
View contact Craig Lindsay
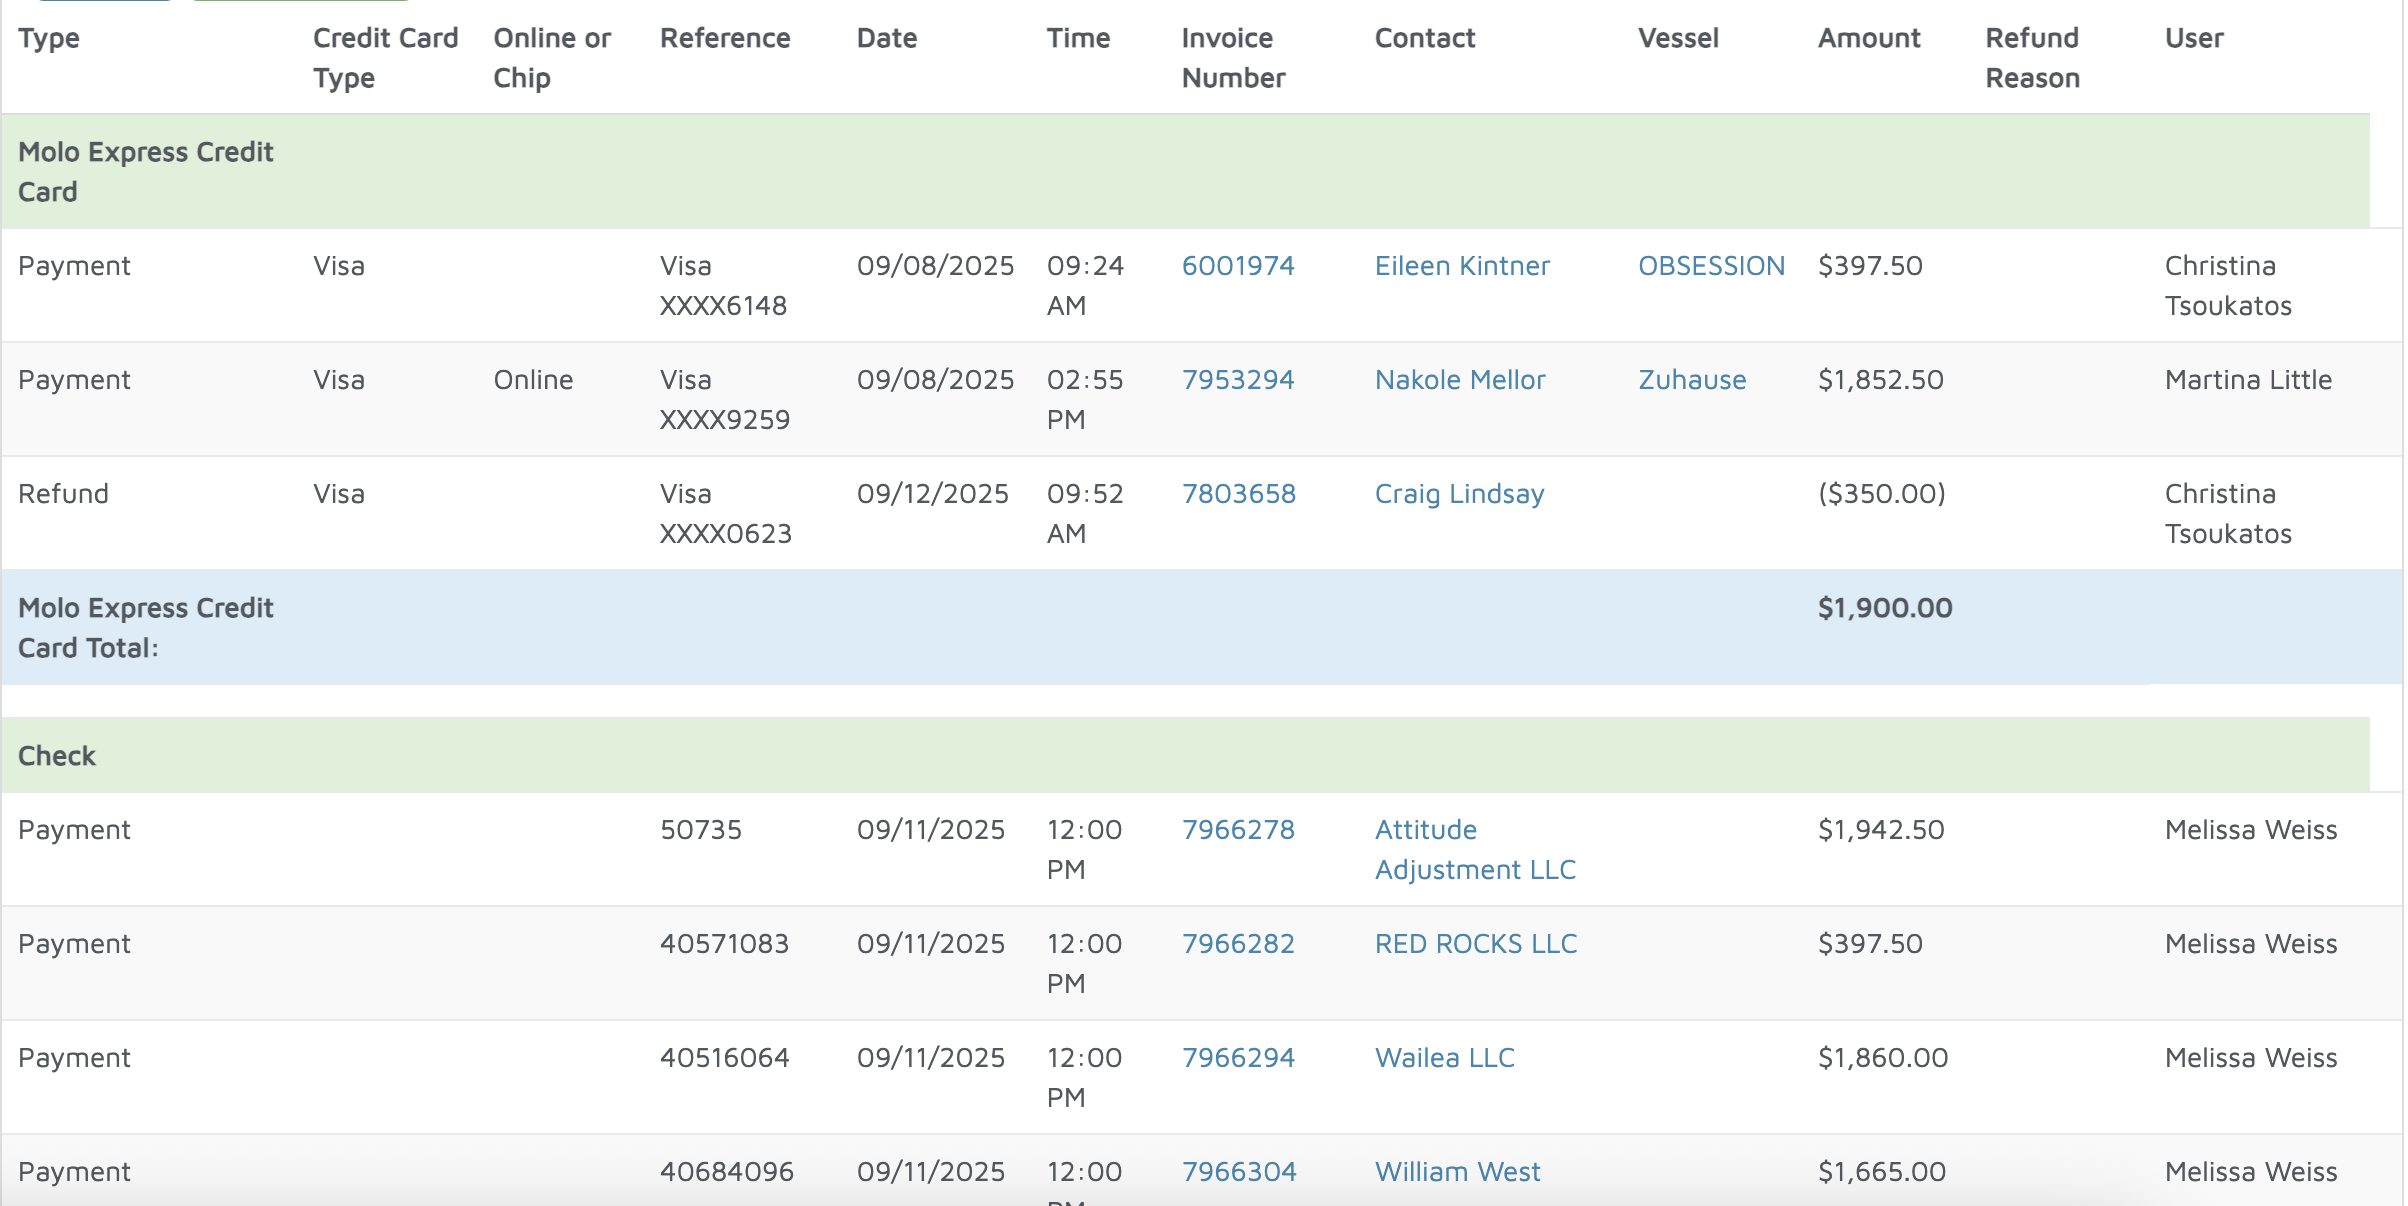1458,494
